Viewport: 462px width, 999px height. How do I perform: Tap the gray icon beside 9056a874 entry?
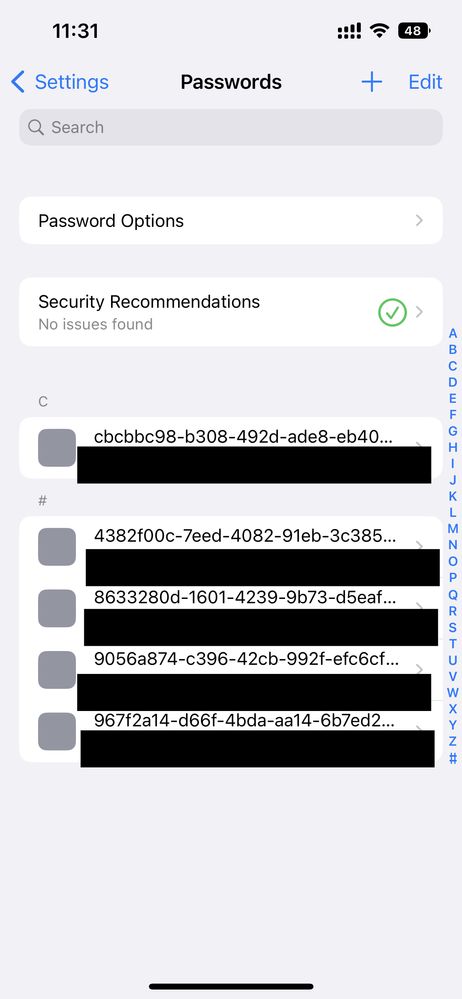pos(57,670)
